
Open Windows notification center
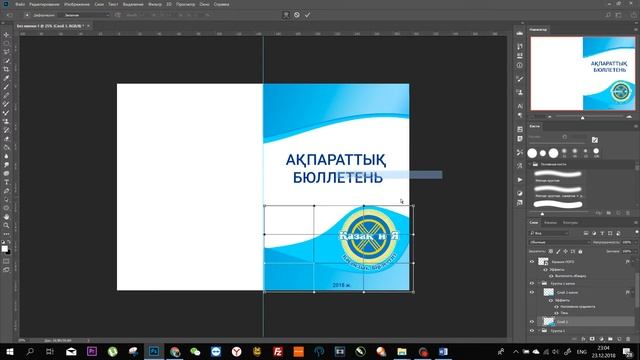[628, 351]
